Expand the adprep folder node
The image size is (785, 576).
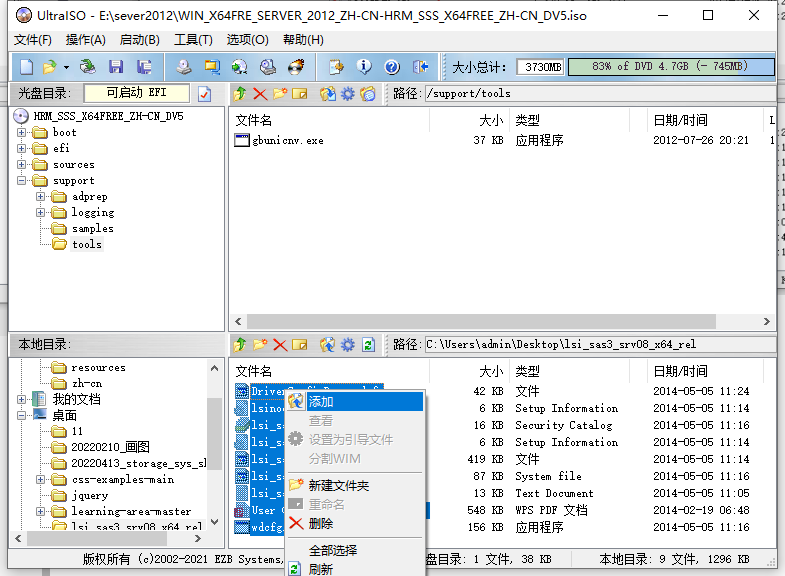point(41,197)
